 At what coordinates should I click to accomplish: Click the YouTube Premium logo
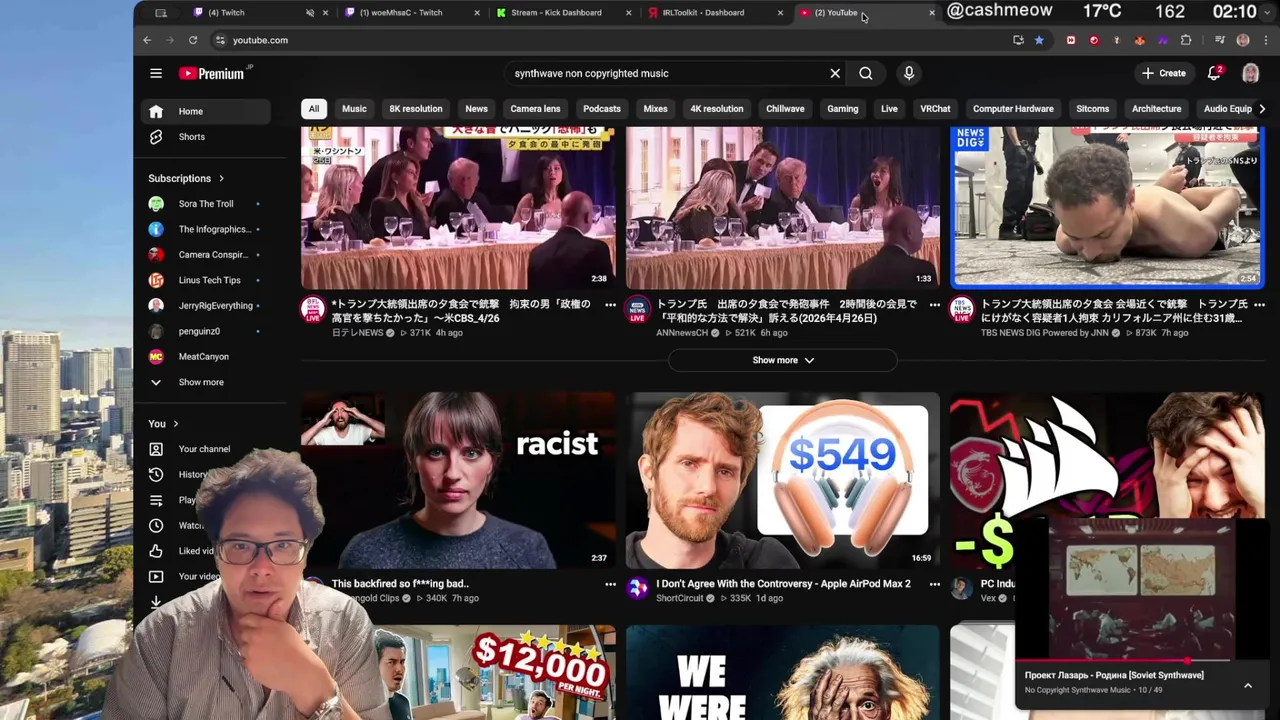[x=213, y=73]
